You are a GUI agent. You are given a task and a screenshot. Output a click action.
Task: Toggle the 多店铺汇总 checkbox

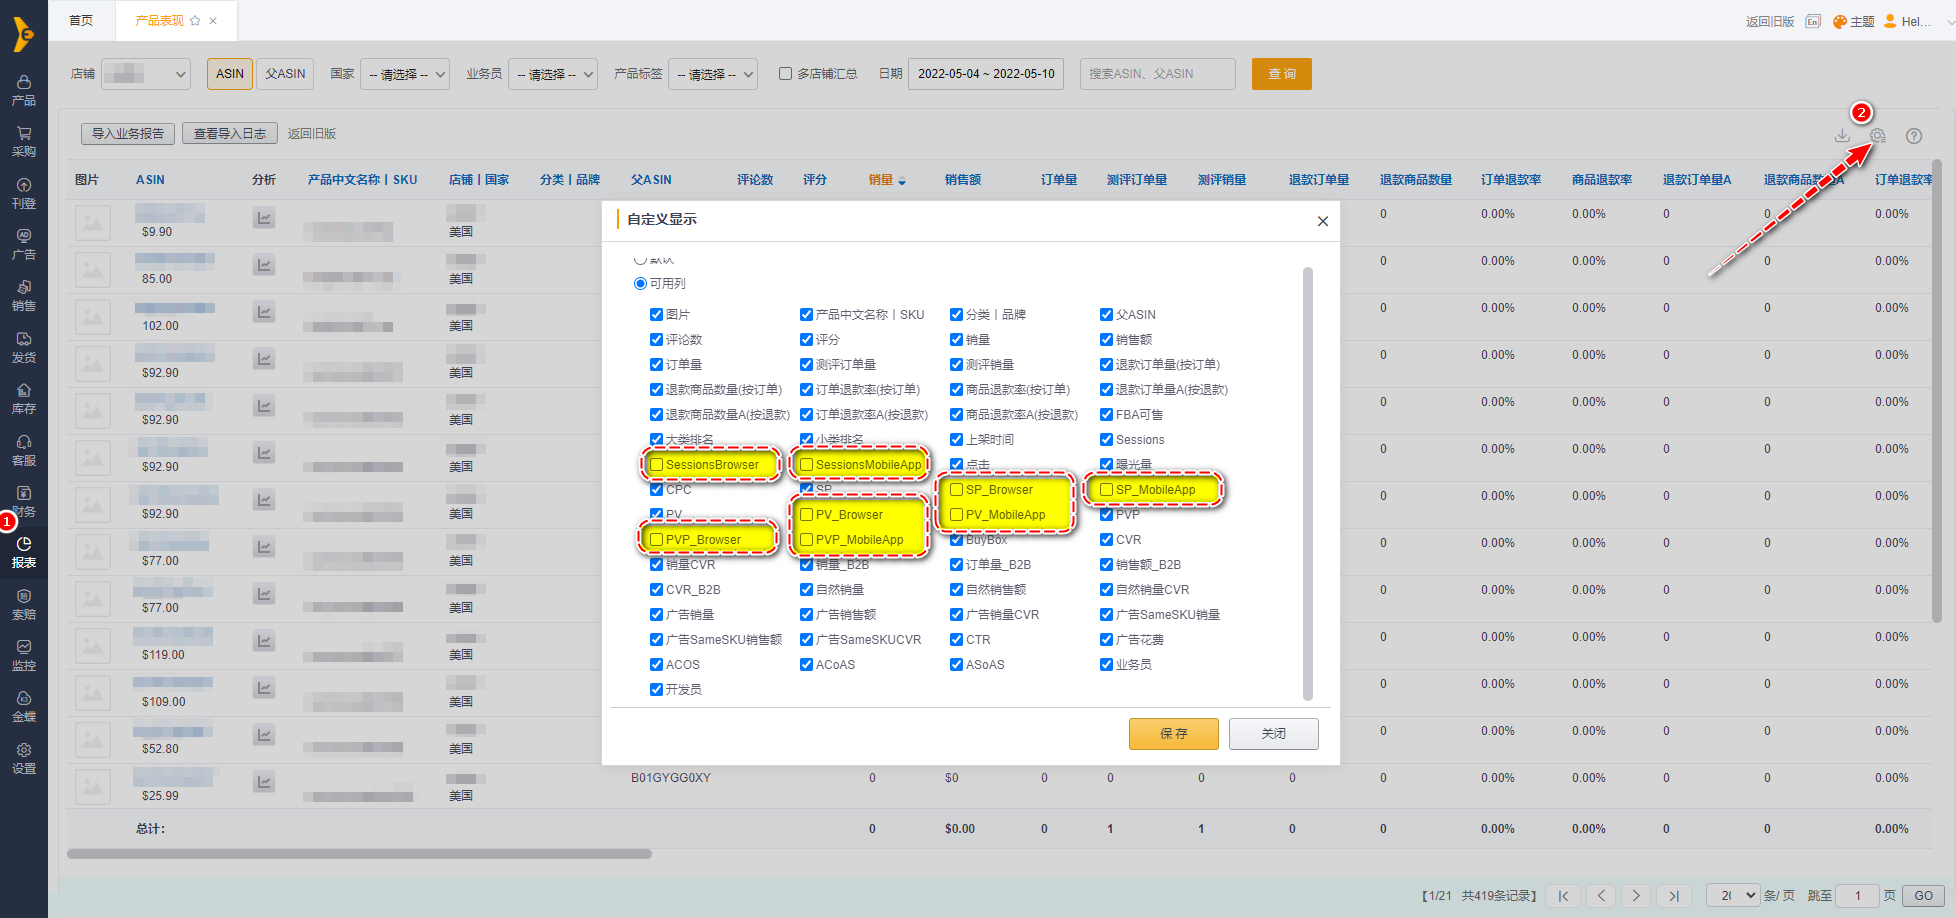click(786, 74)
